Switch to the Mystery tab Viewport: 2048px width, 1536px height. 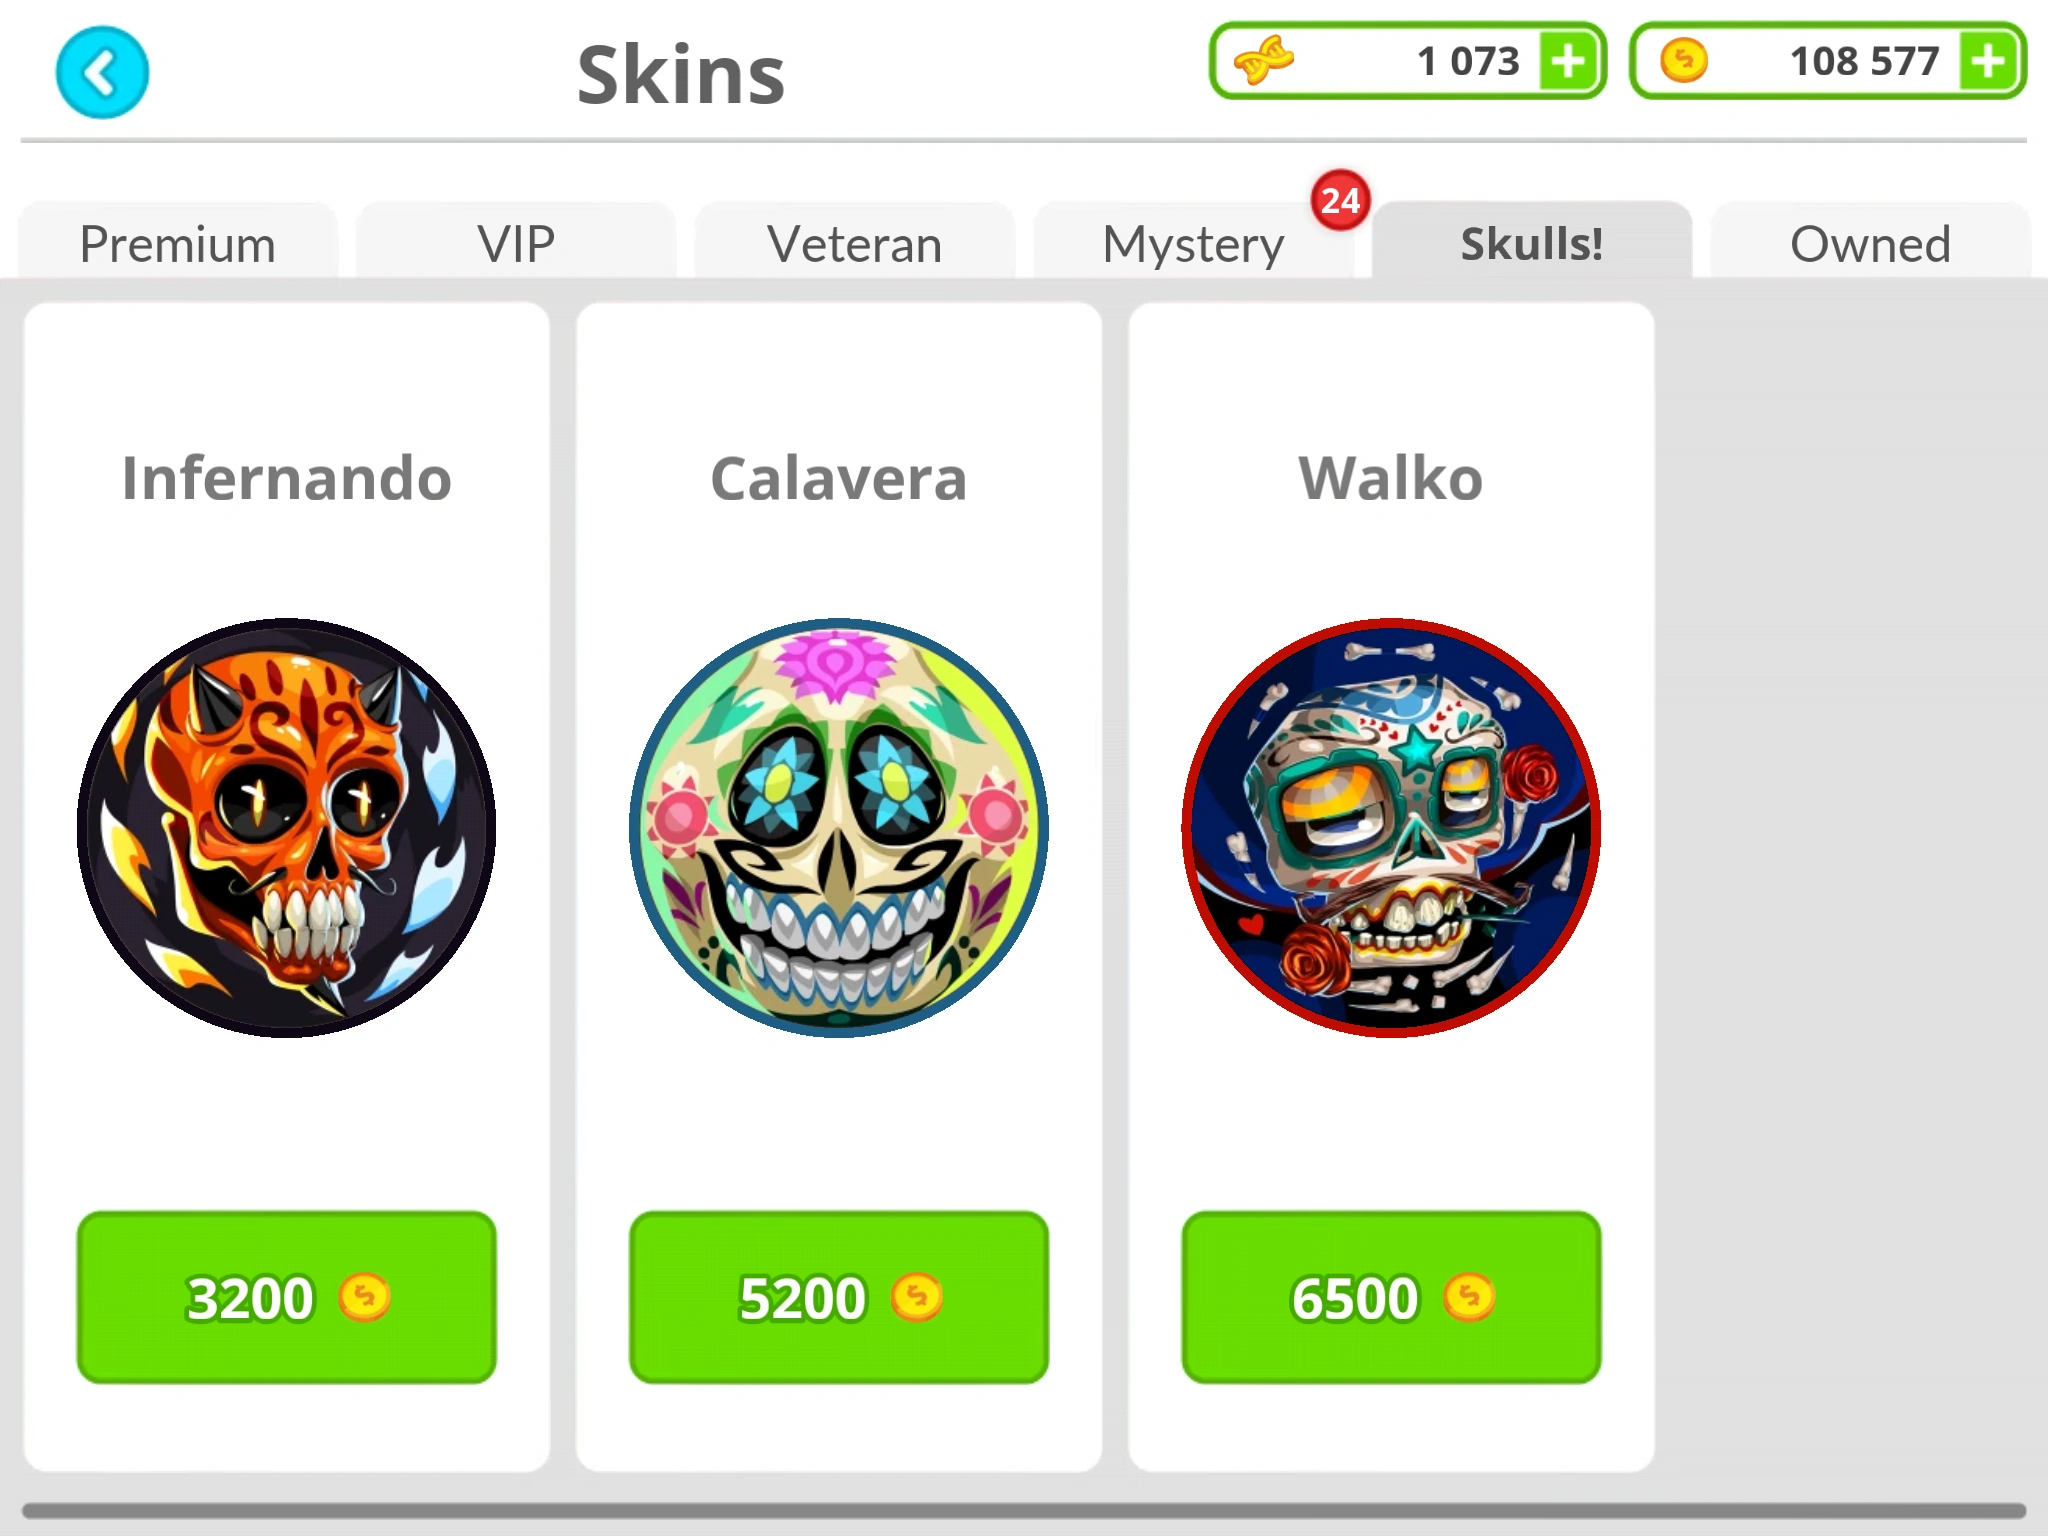1193,242
